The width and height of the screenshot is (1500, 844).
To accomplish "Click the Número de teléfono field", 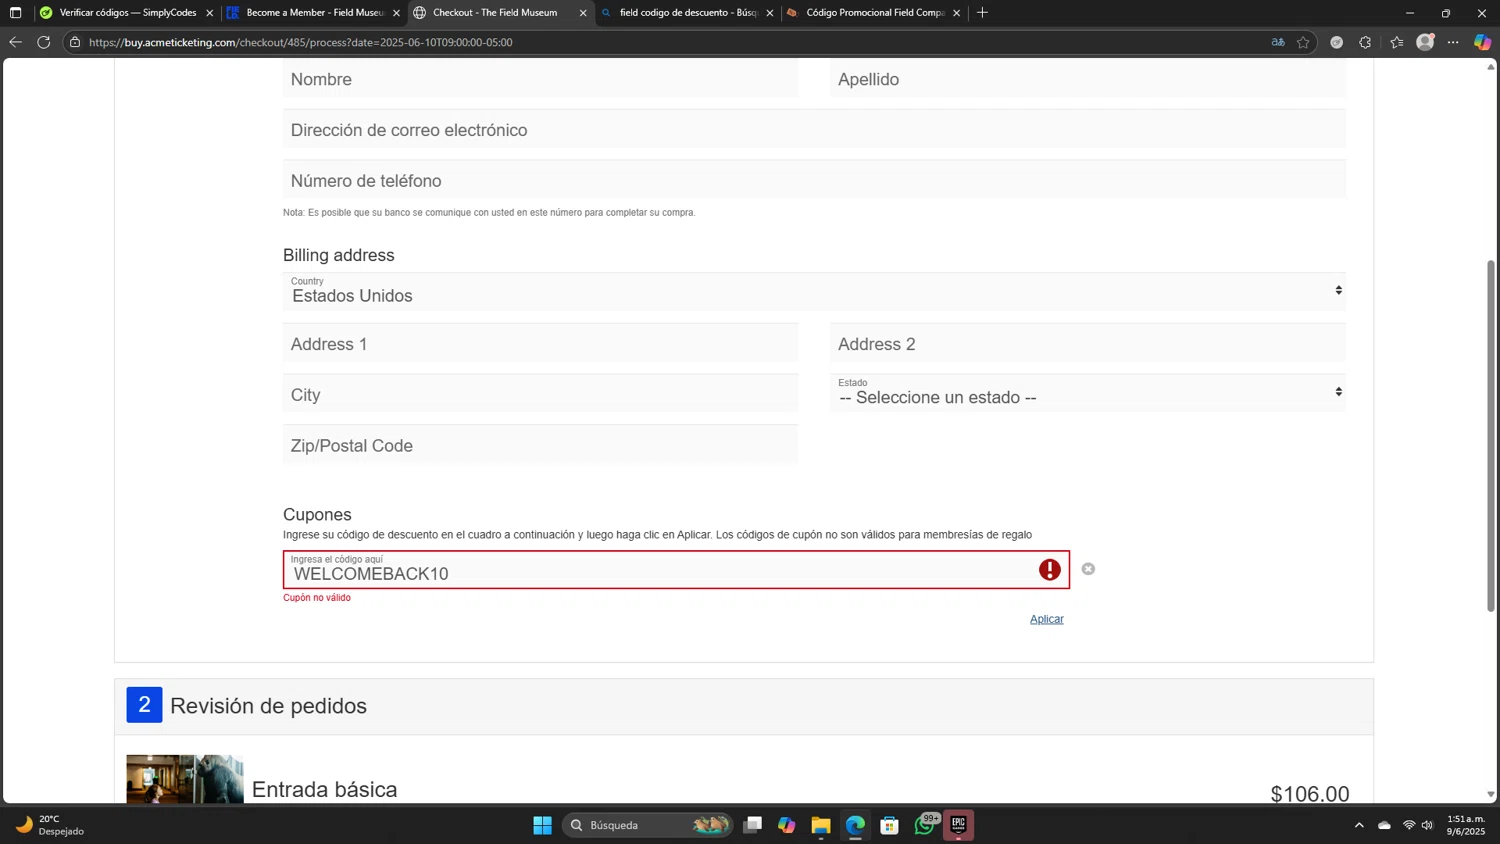I will pos(814,181).
